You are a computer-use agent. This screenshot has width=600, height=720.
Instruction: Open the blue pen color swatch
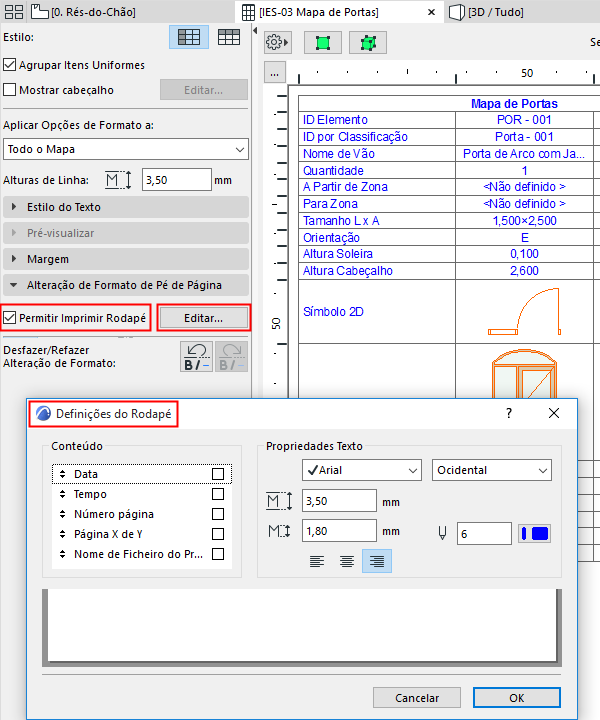[x=534, y=534]
